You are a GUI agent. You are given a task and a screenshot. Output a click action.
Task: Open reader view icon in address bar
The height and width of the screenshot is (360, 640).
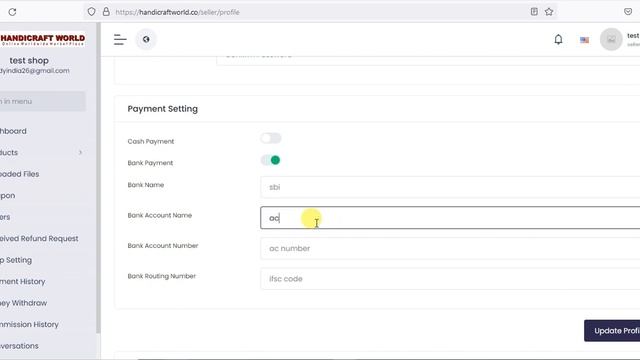pos(534,11)
